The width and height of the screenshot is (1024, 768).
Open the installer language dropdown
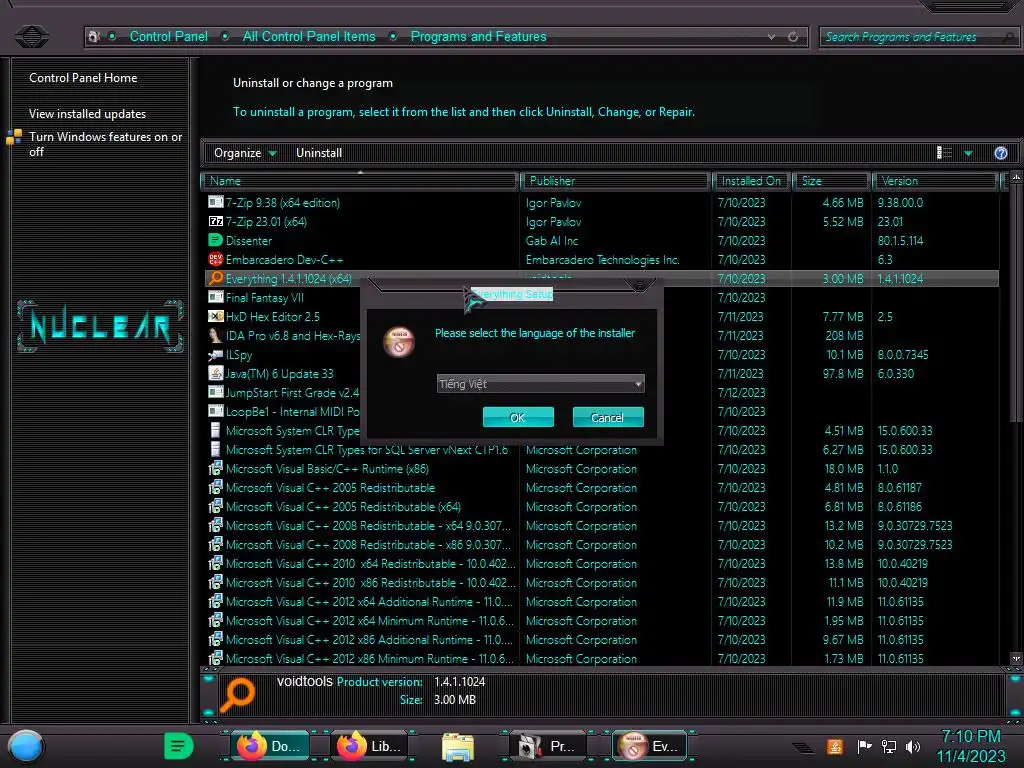540,384
